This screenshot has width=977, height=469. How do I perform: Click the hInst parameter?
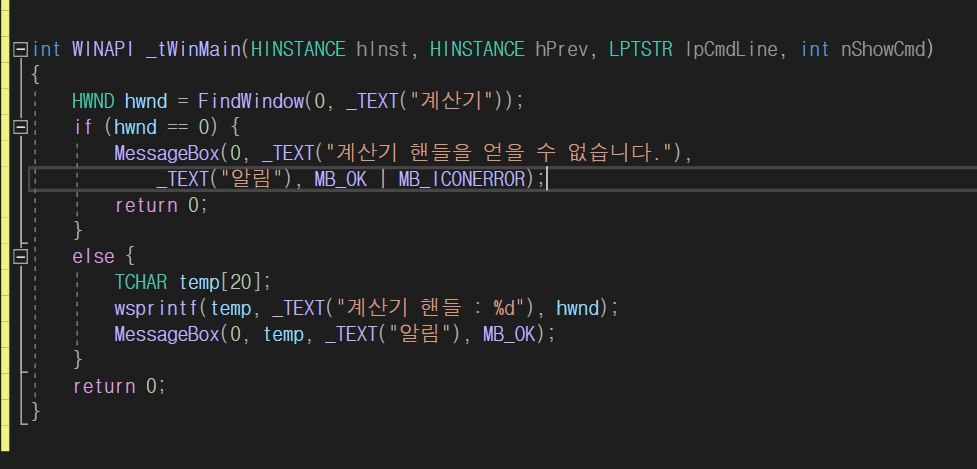[383, 49]
